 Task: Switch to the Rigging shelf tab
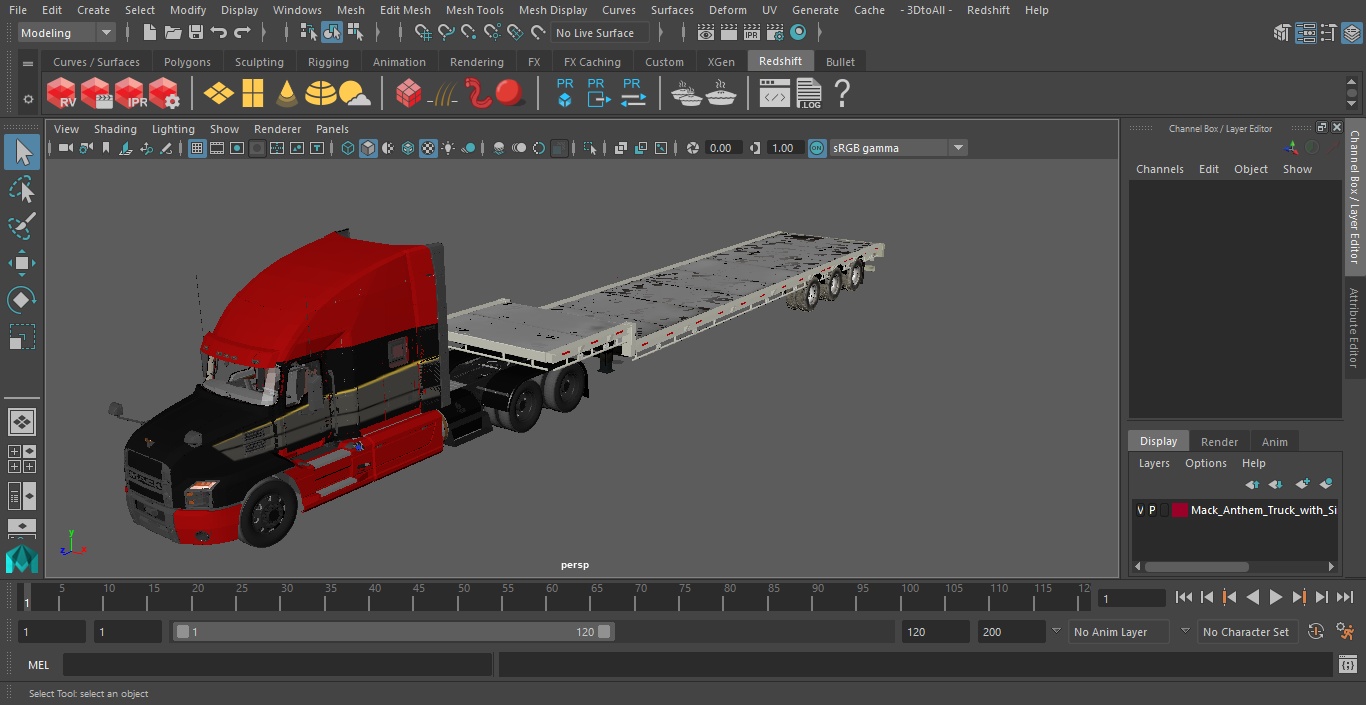tap(328, 62)
